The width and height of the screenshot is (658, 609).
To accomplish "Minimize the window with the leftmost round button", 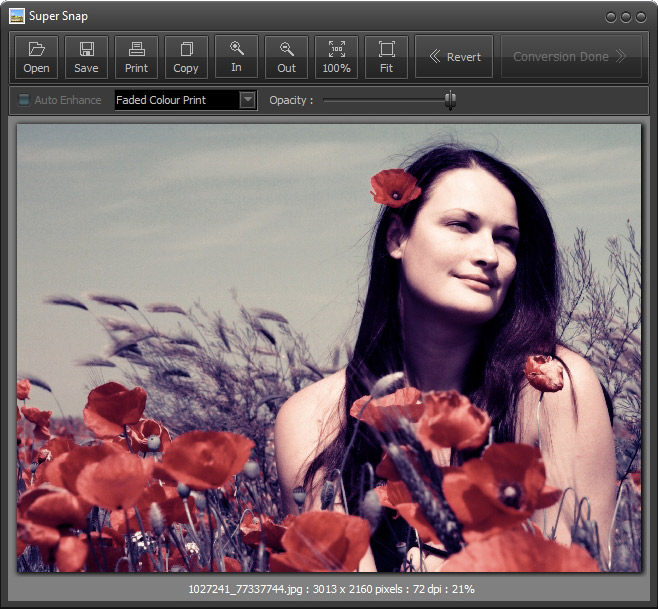I will (611, 17).
